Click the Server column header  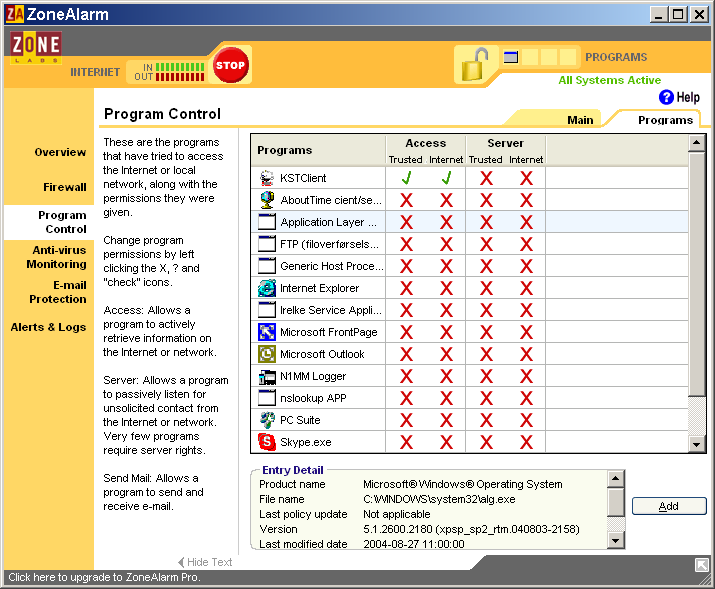click(506, 143)
